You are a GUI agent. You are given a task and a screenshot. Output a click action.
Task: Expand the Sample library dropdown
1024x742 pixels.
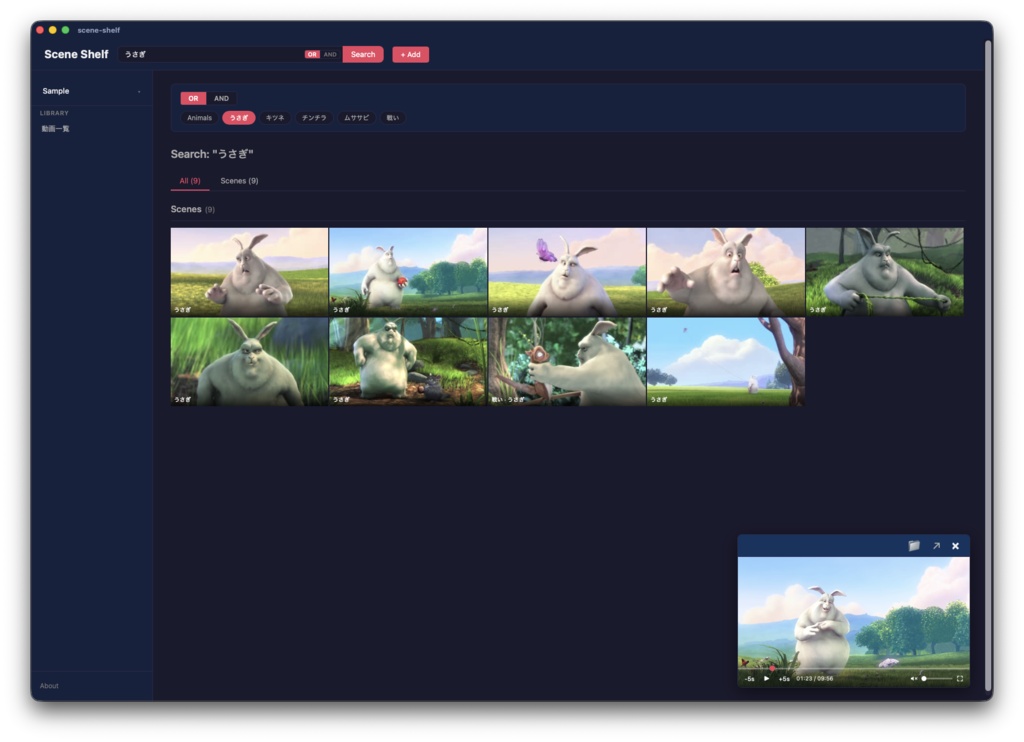pos(91,91)
